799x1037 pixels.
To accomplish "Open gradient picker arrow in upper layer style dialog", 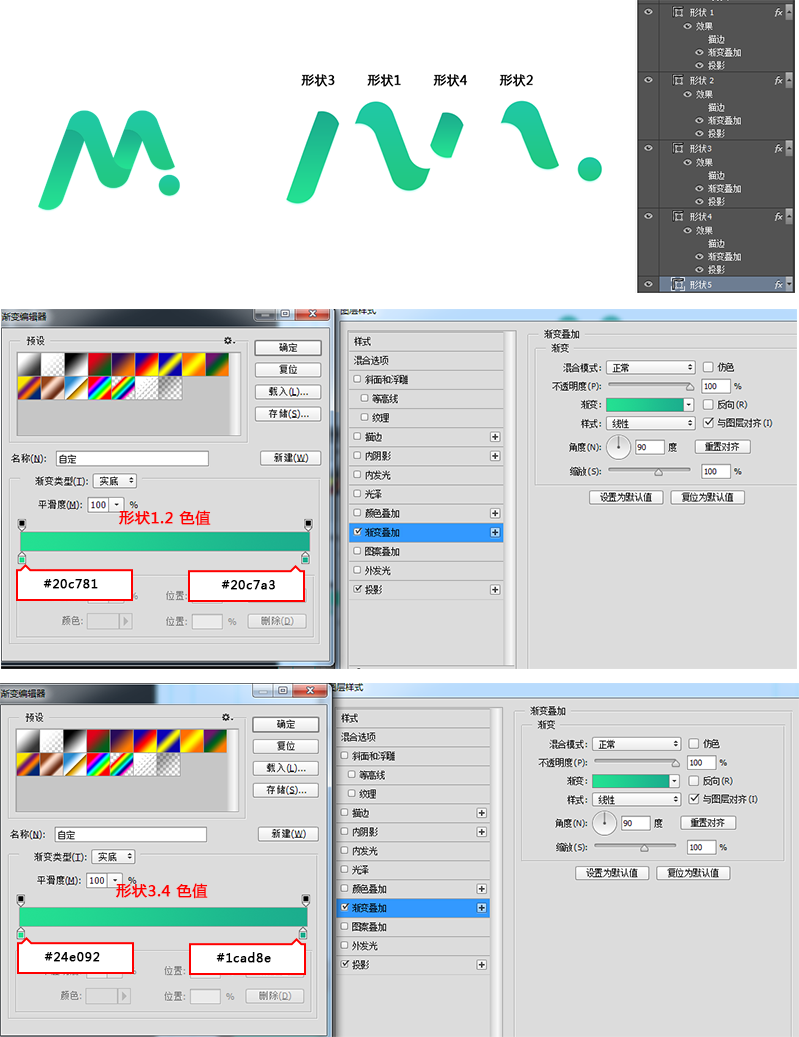I will (689, 405).
